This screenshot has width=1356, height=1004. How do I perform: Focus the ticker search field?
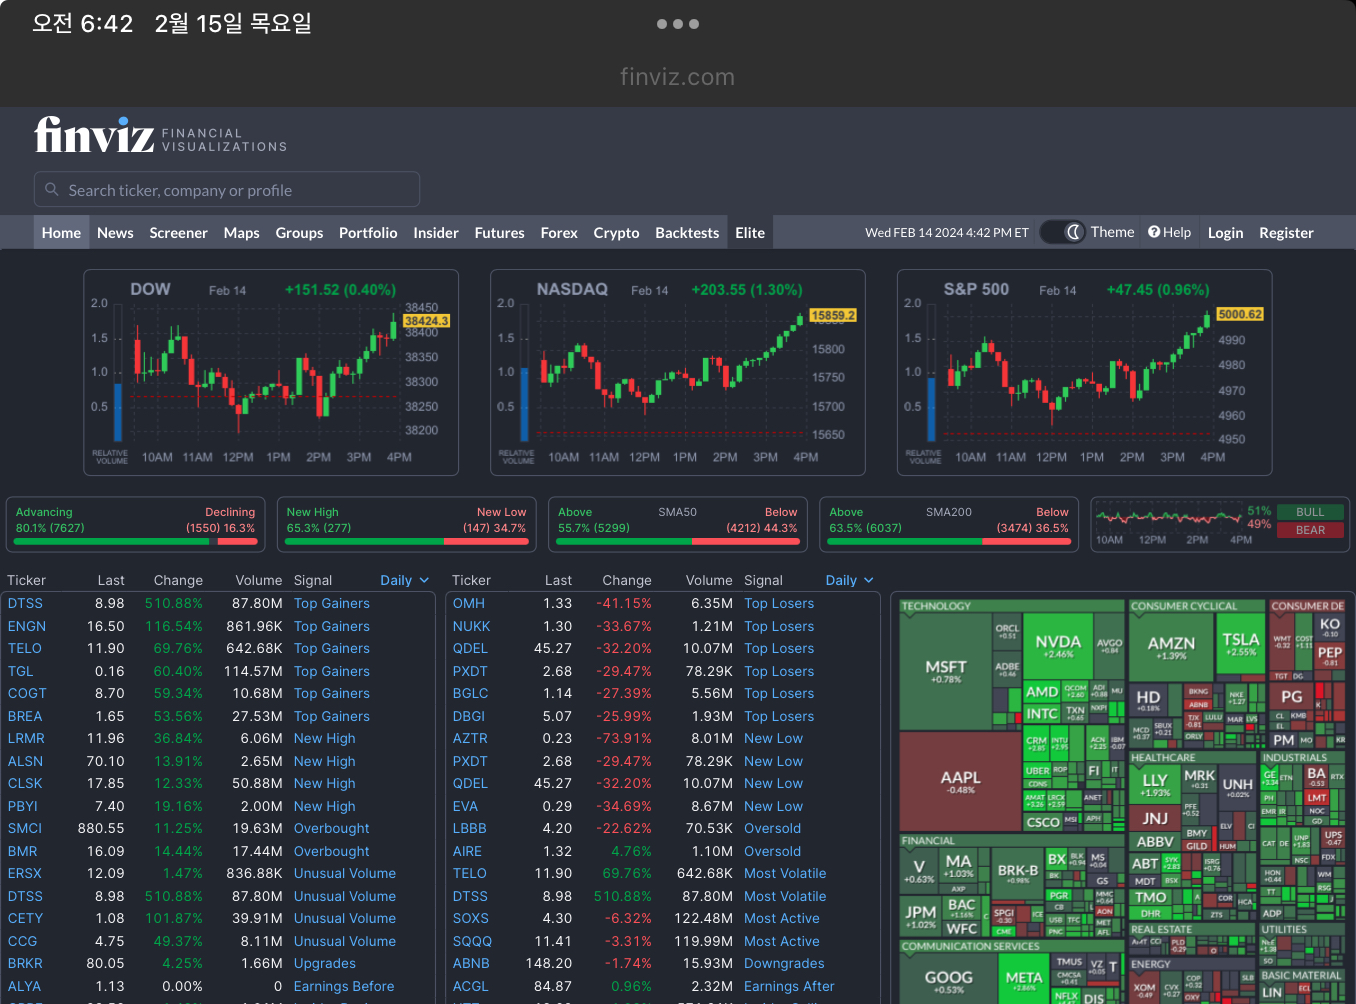pos(227,189)
